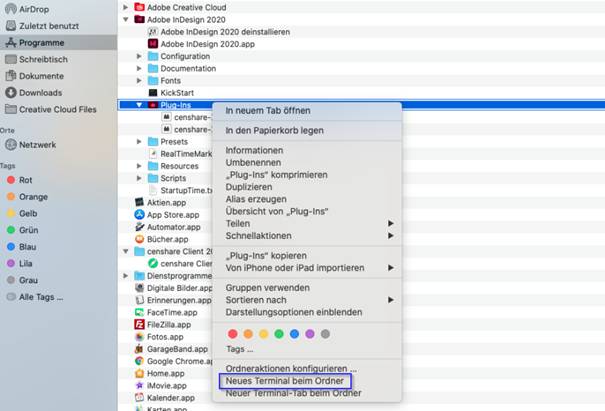Click the FaceTime.app icon
The image size is (605, 411).
139,312
